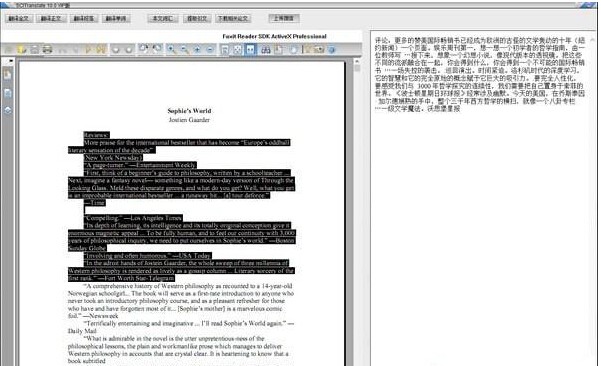
Task: Click the open file icon in PDF toolbar
Action: pyautogui.click(x=9, y=49)
